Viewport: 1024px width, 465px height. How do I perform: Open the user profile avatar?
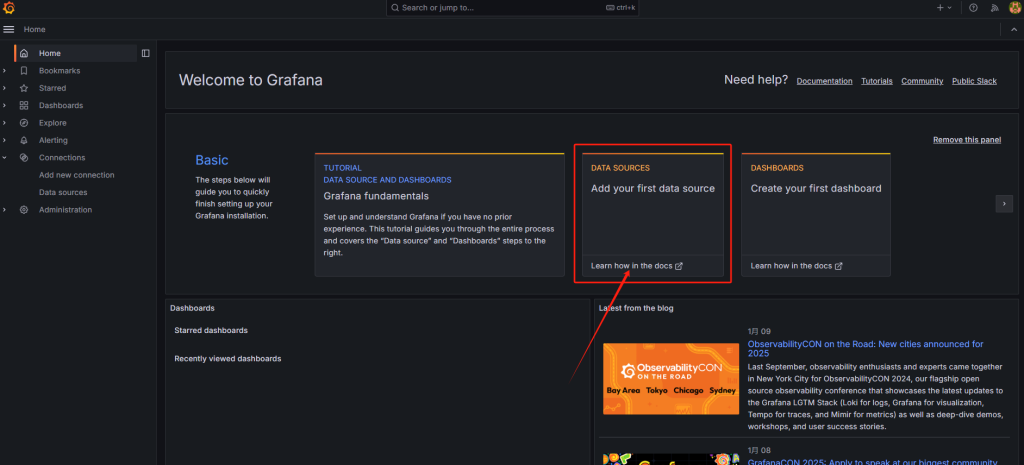tap(1014, 8)
